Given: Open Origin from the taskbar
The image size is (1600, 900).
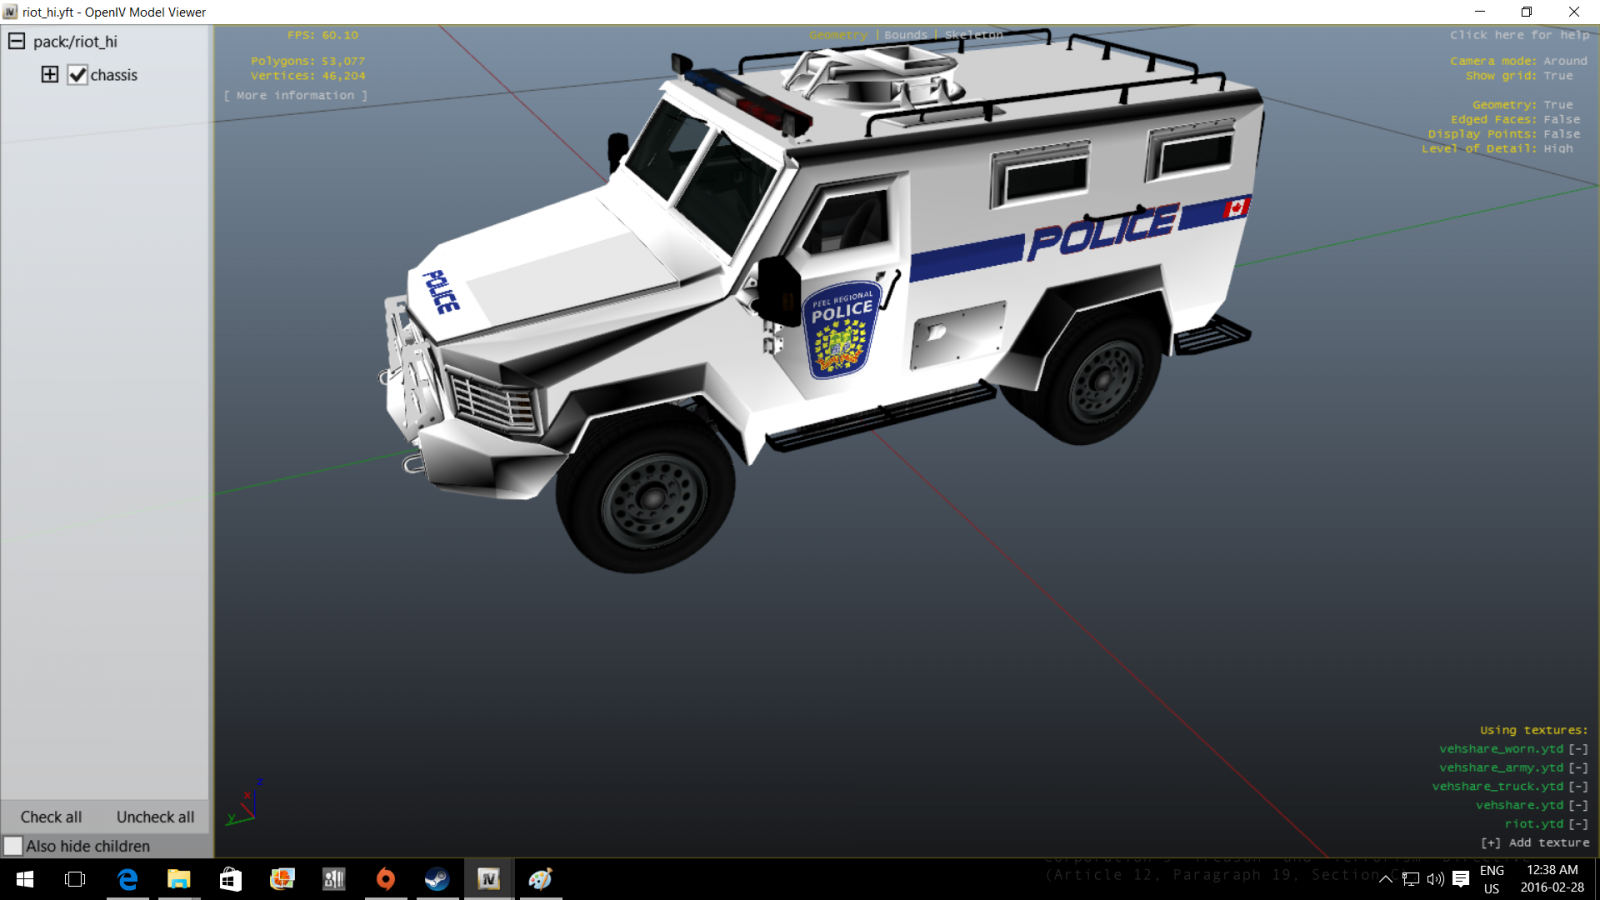Looking at the screenshot, I should 385,879.
